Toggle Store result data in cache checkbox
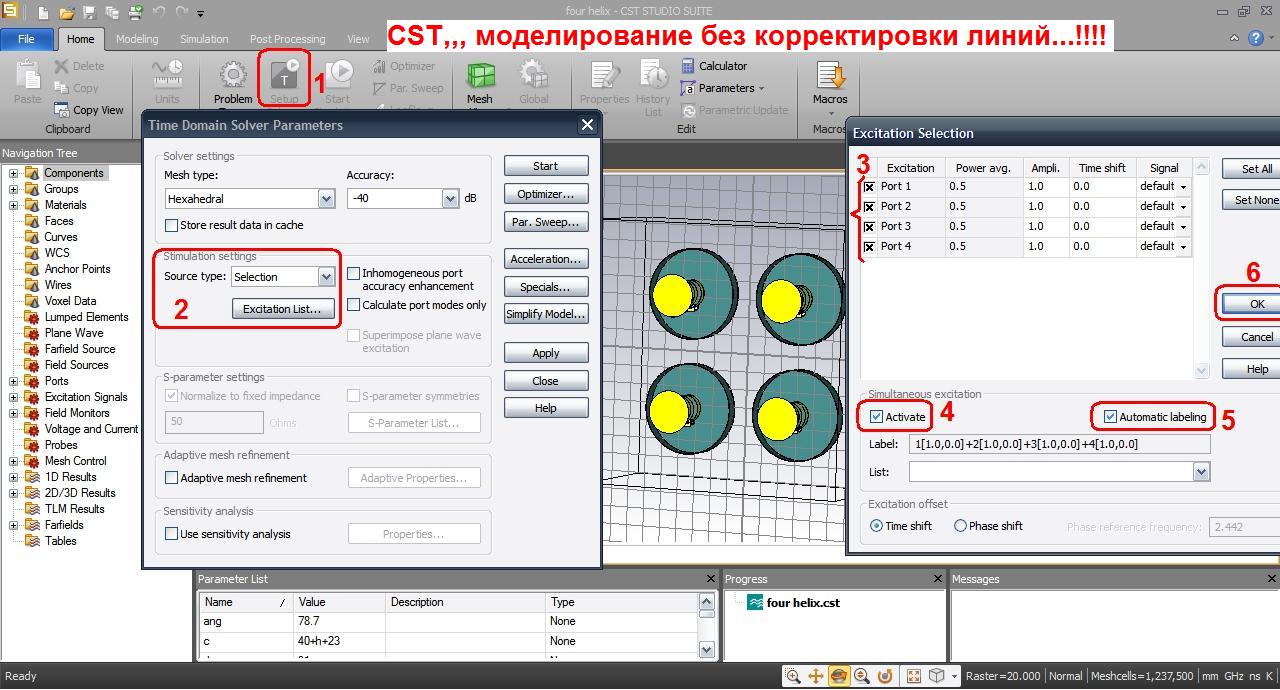Viewport: 1280px width, 690px height. click(171, 226)
